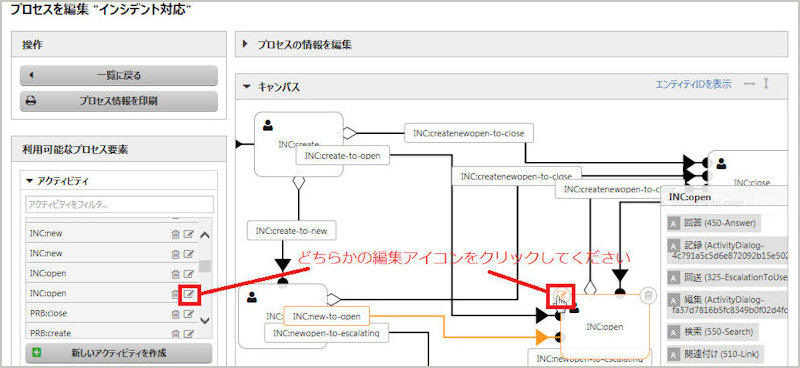The image size is (800, 368).
Task: Click the printer icon on print button
Action: pos(31,101)
